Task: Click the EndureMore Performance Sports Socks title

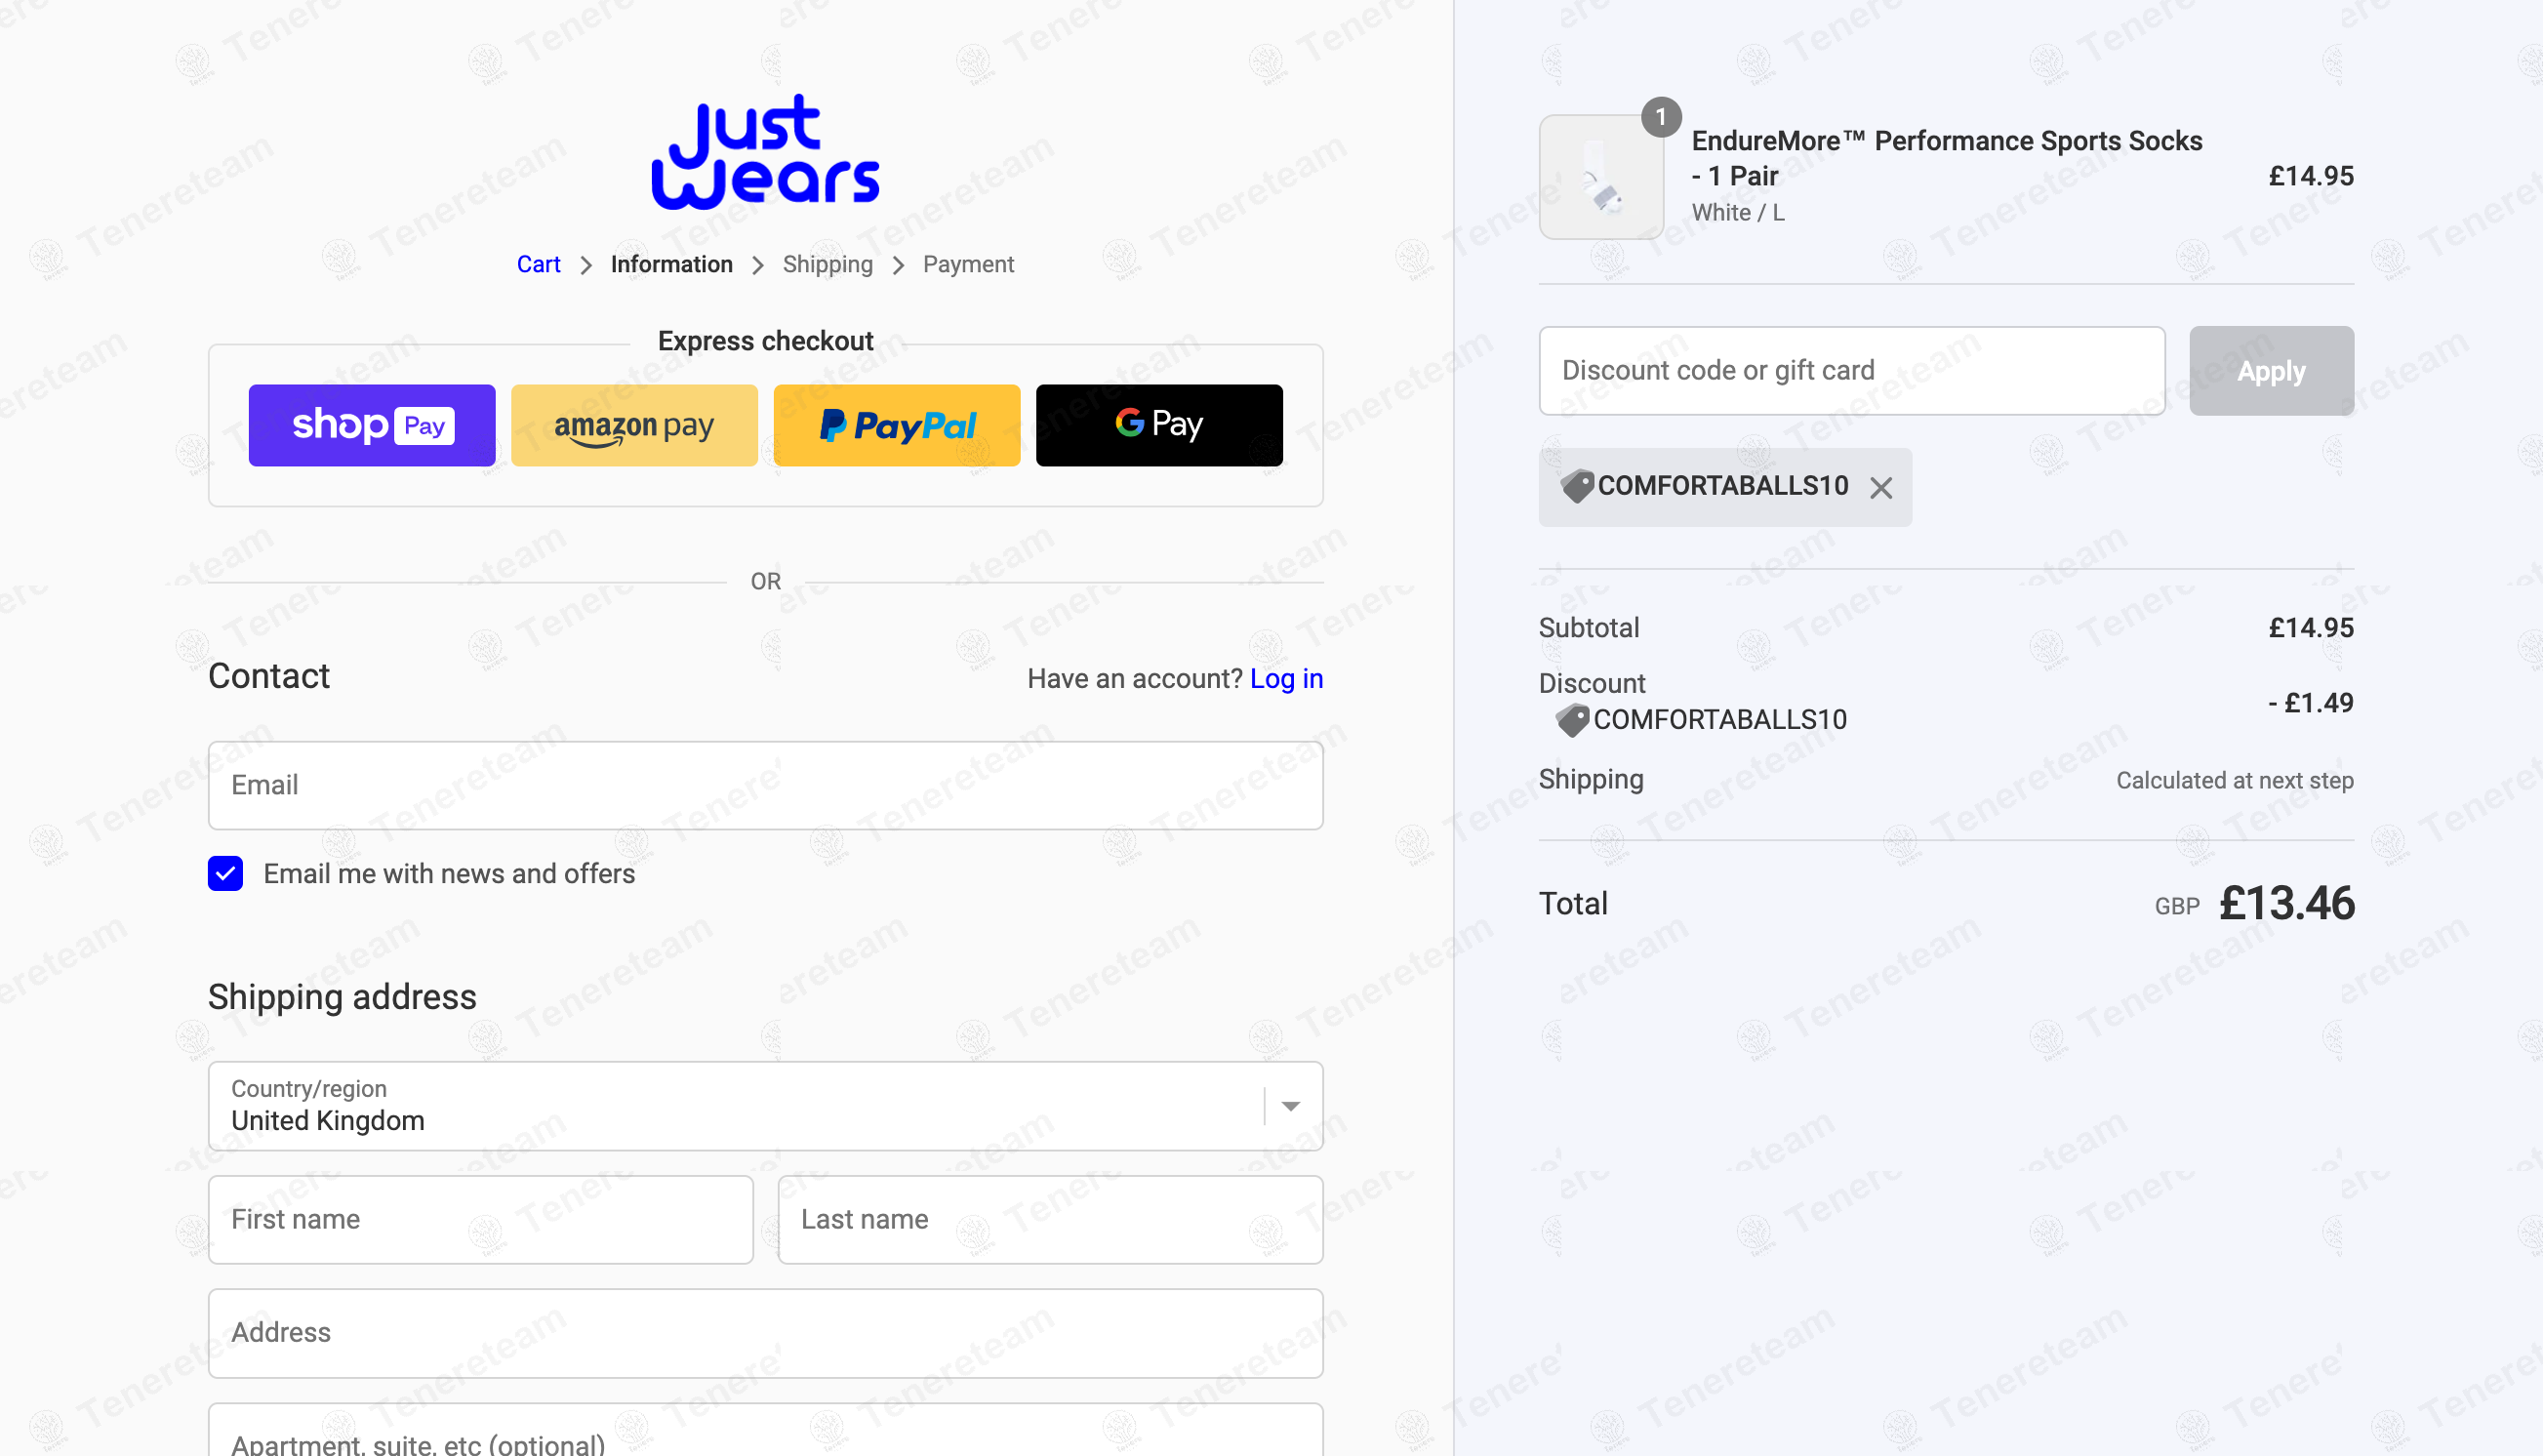Action: click(x=1946, y=158)
